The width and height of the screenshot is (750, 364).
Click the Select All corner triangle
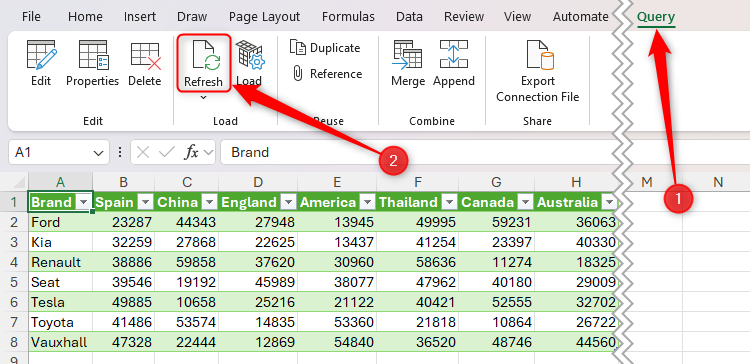click(18, 182)
